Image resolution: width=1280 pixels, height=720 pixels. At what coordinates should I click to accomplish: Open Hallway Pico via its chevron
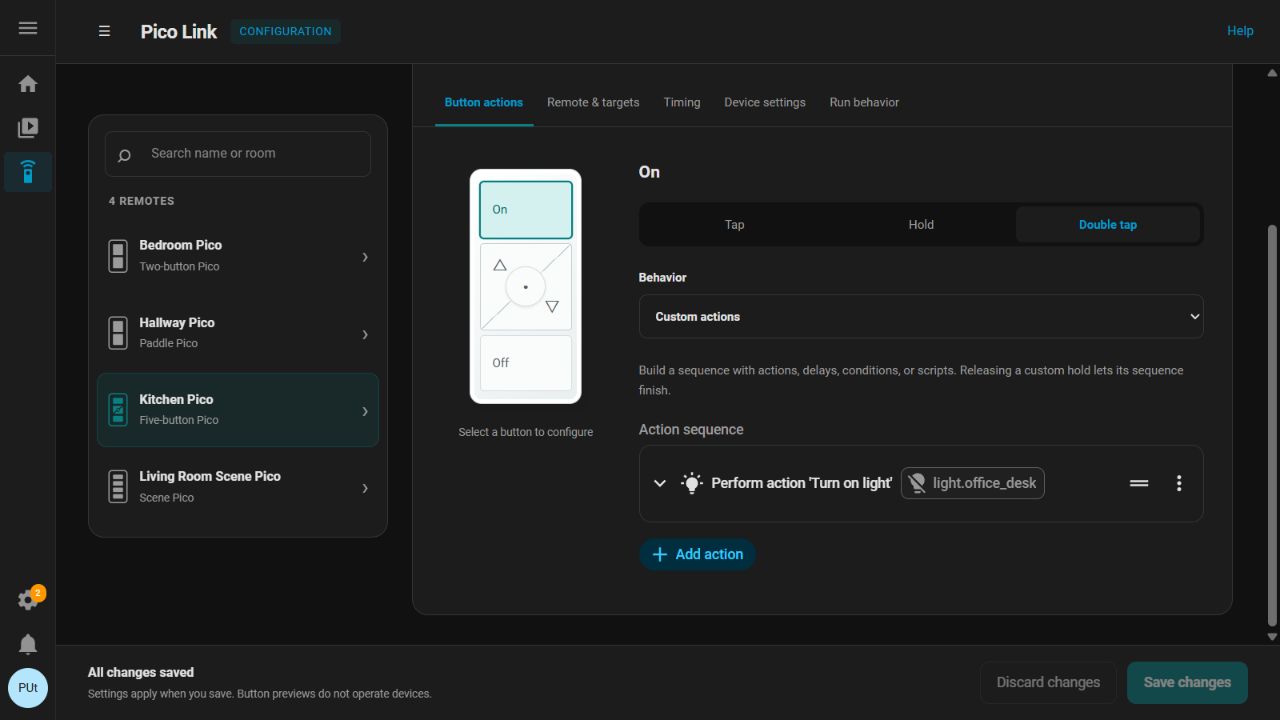click(x=365, y=334)
